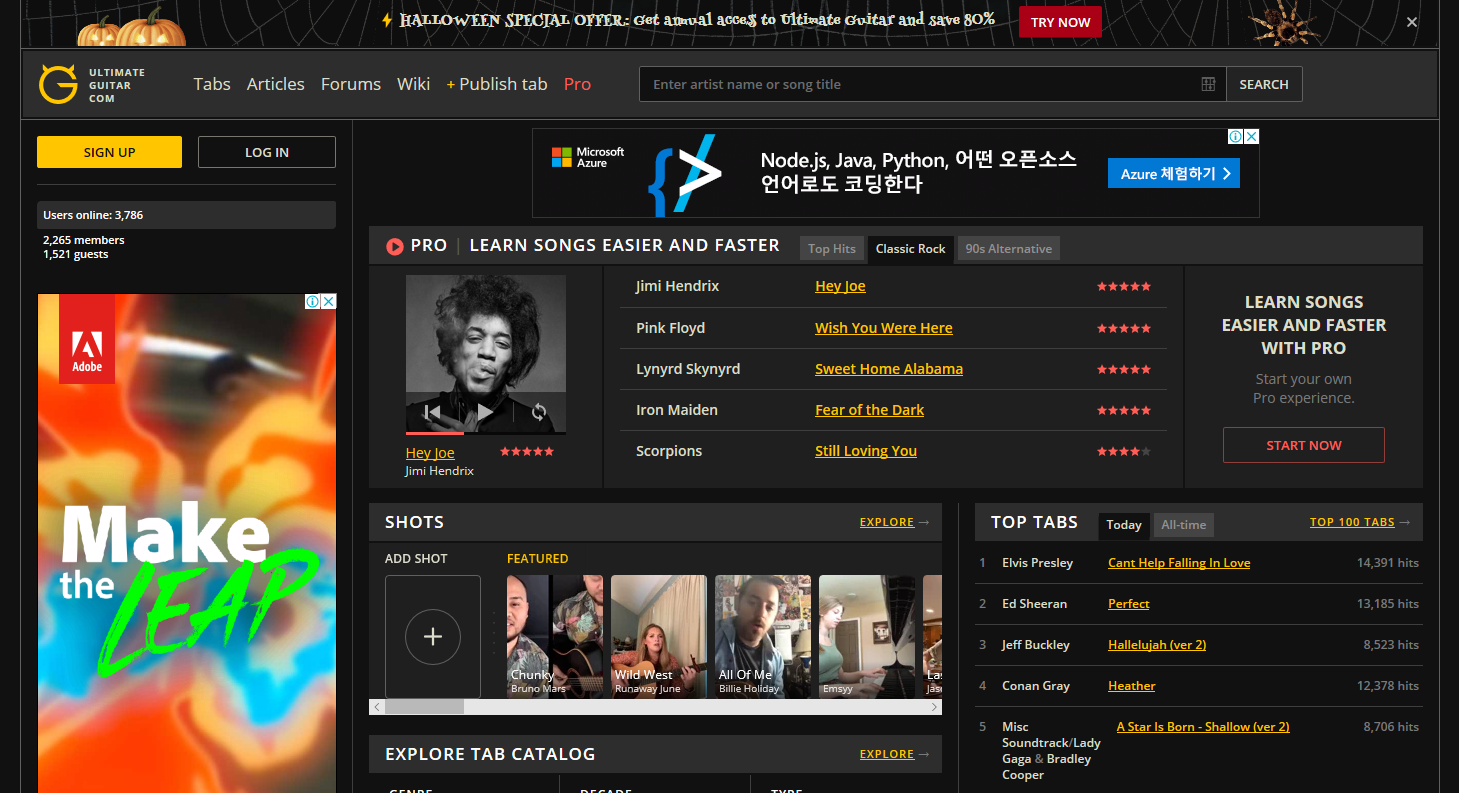The image size is (1459, 793).
Task: Click Still Loving You star rating
Action: point(1124,452)
